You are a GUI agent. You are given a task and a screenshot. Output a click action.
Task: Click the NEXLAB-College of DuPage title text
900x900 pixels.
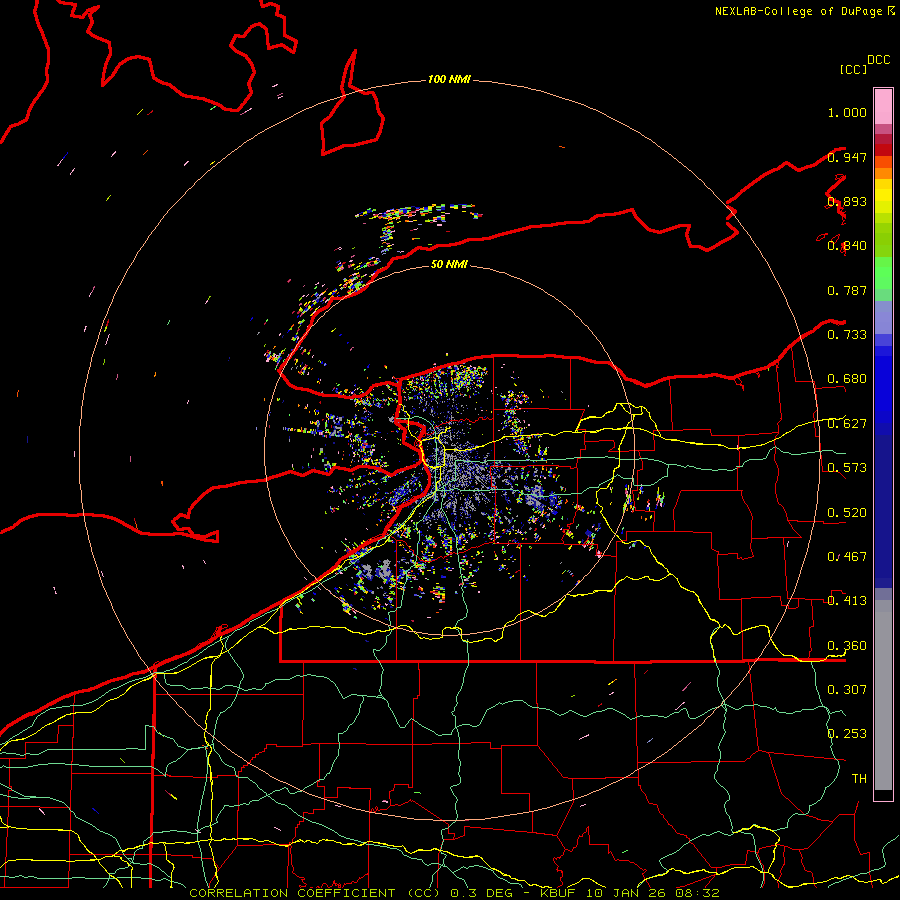tap(800, 11)
